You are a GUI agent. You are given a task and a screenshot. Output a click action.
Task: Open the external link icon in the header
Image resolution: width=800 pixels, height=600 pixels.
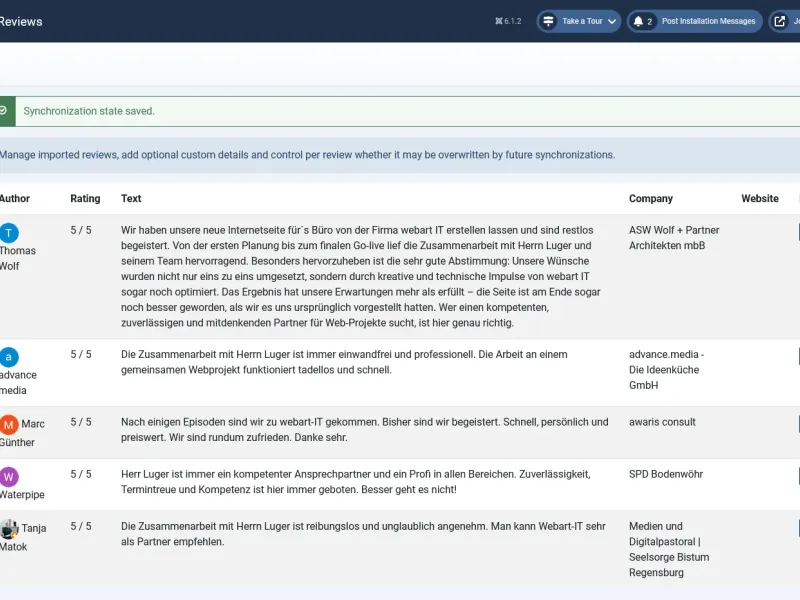(780, 21)
